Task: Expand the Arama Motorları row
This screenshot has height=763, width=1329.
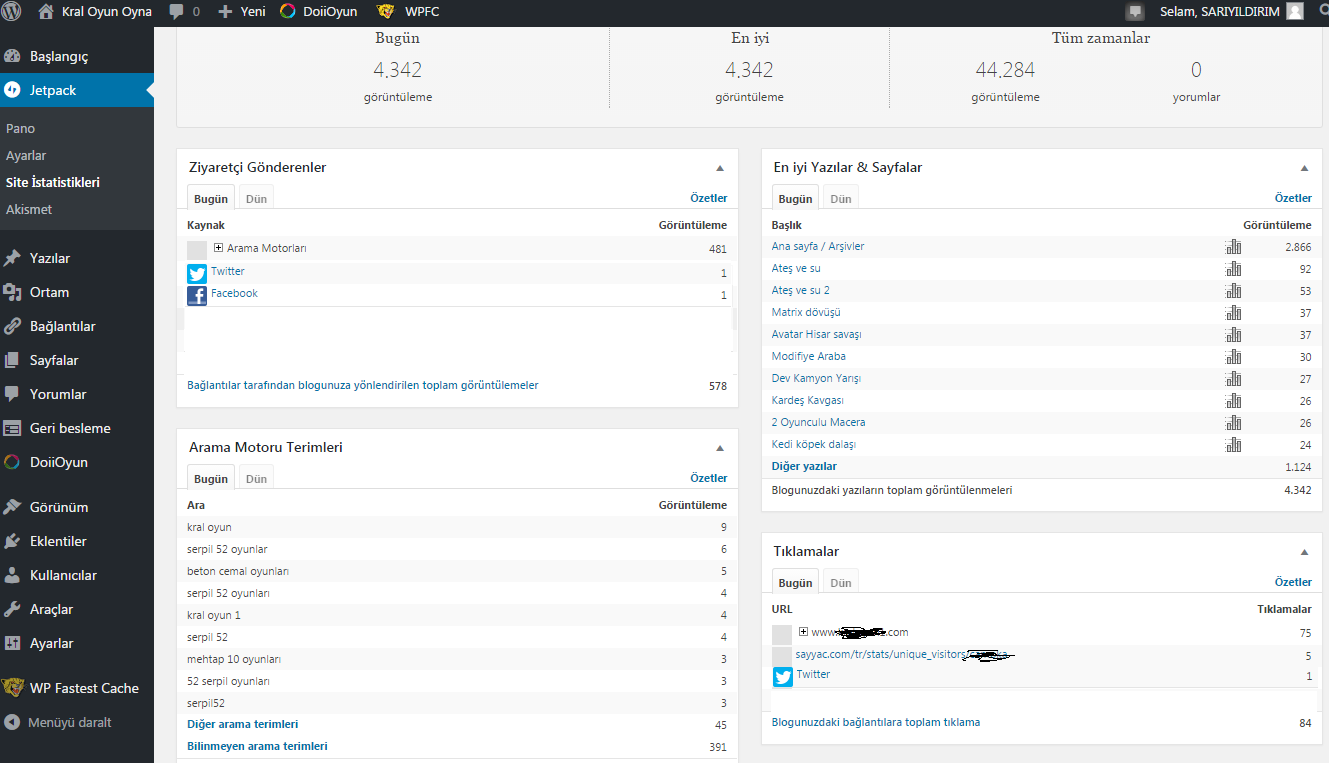Action: point(218,248)
